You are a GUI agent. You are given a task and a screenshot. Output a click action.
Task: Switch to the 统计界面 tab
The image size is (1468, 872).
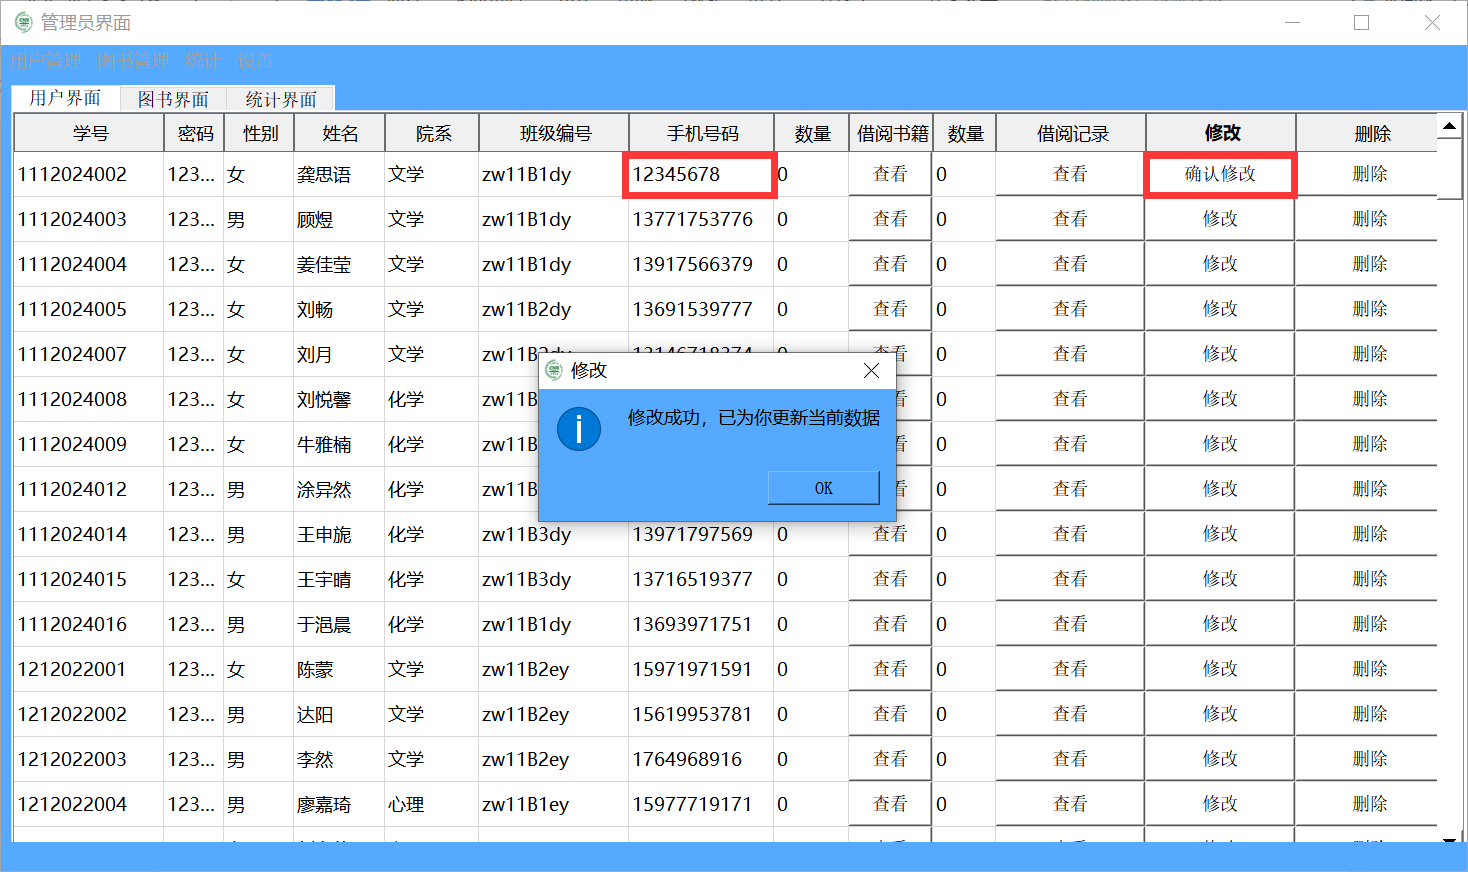[281, 99]
